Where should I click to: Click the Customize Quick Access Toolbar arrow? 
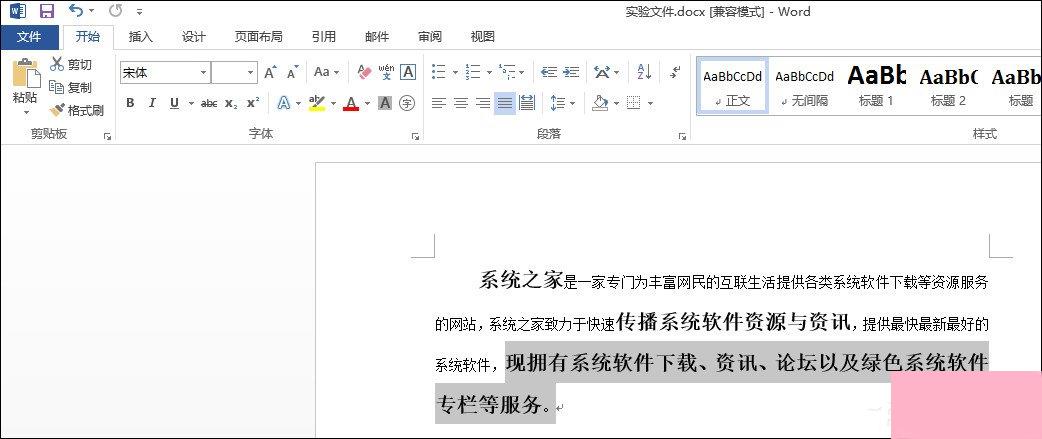(x=139, y=12)
